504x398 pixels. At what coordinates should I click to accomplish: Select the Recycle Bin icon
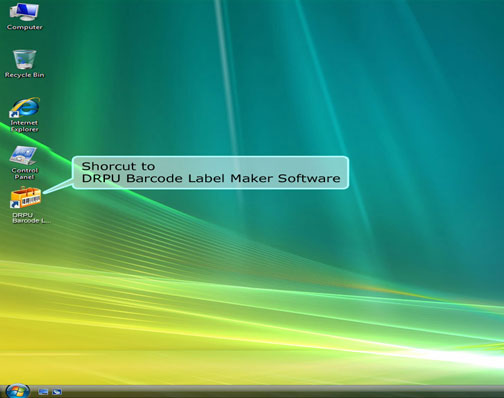pyautogui.click(x=24, y=59)
